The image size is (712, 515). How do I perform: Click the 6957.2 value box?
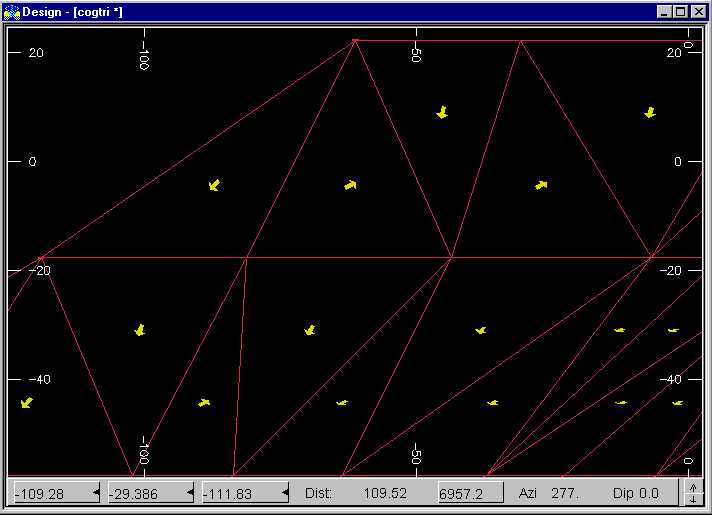click(473, 493)
